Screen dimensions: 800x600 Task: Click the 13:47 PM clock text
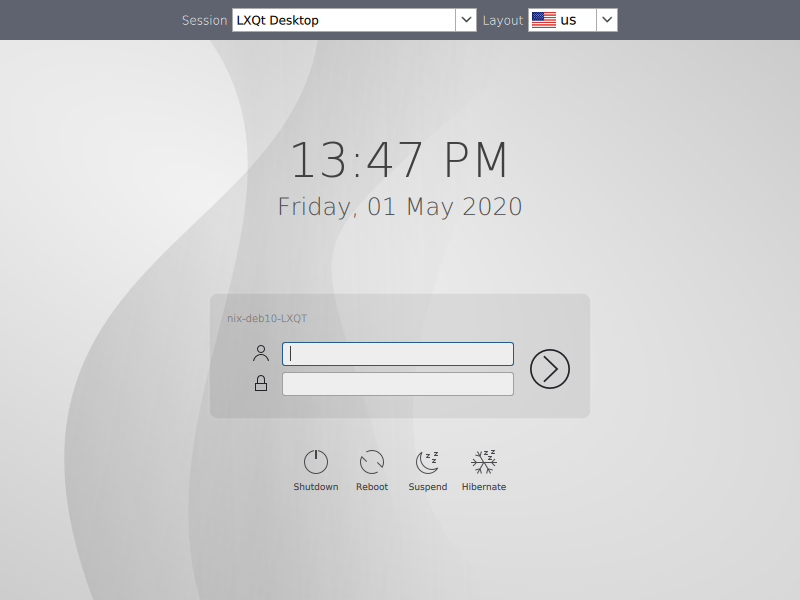pyautogui.click(x=399, y=160)
